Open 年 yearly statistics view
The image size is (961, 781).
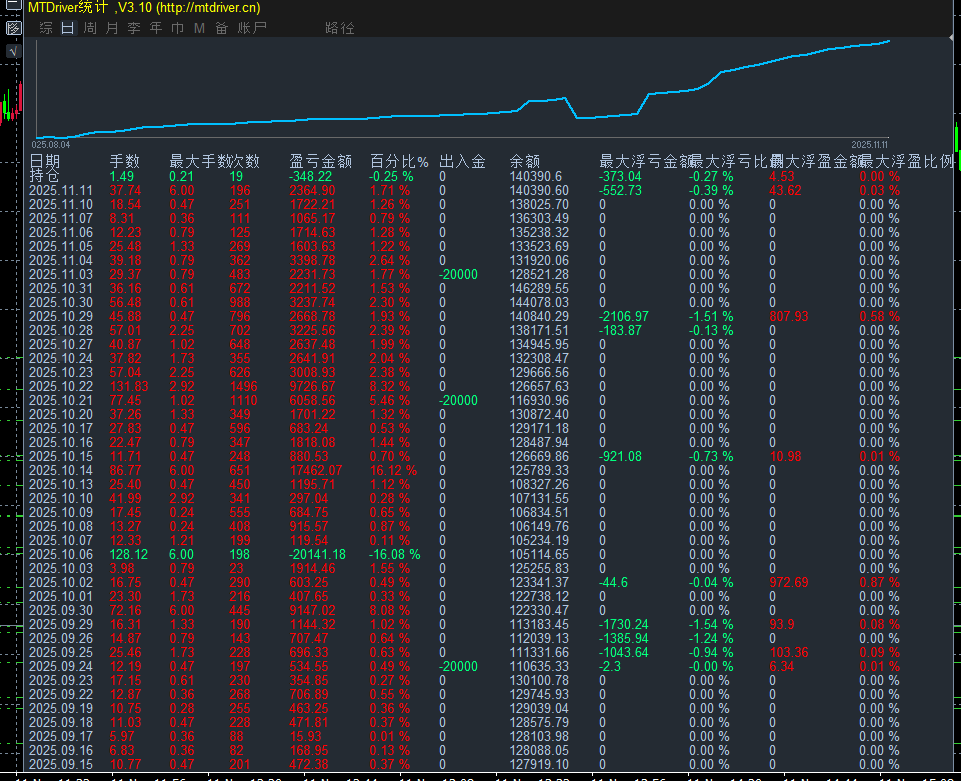(x=155, y=28)
